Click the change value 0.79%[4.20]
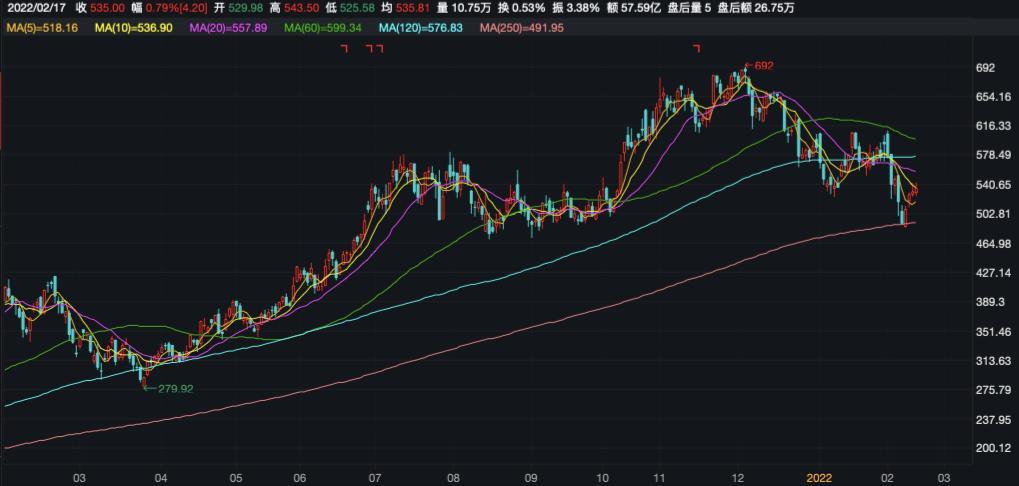1019x486 pixels. [x=176, y=8]
